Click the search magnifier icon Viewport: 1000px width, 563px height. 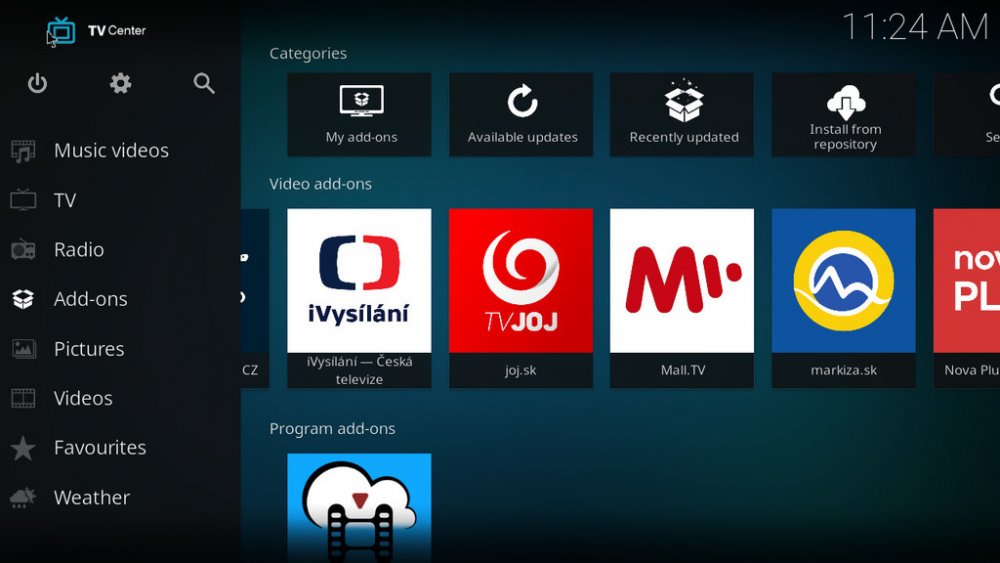[x=204, y=84]
